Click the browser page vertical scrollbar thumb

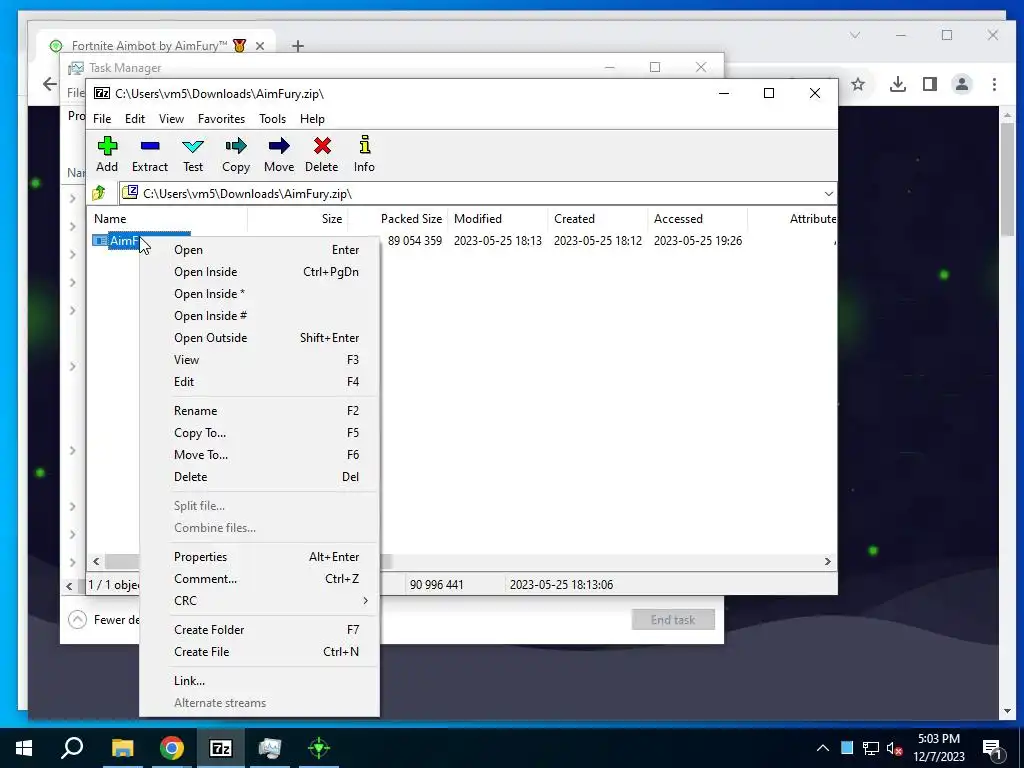1007,181
